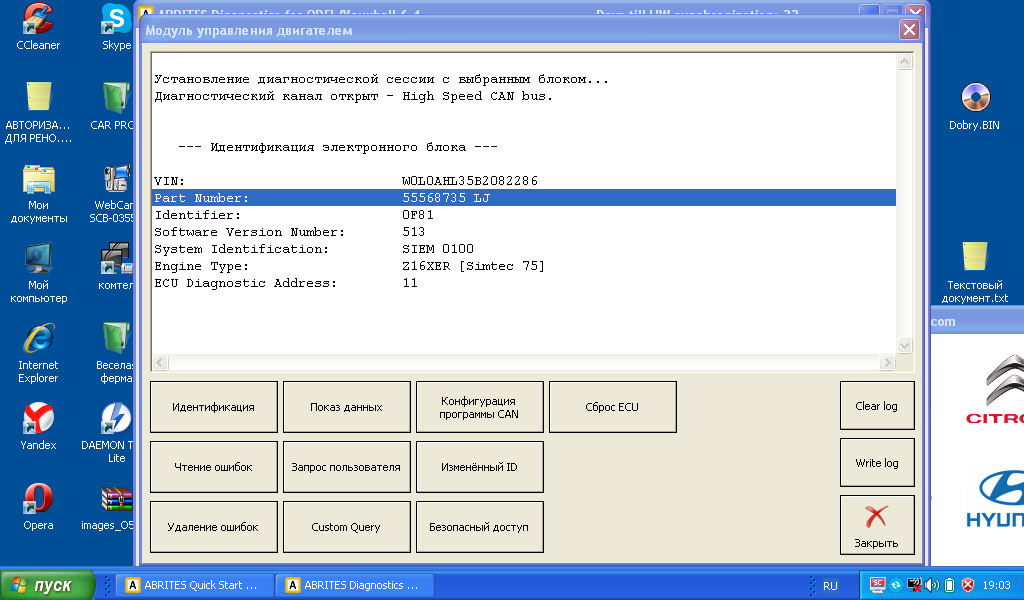This screenshot has height=600, width=1024.
Task: Click the horizontal scroll right arrow
Action: click(887, 362)
